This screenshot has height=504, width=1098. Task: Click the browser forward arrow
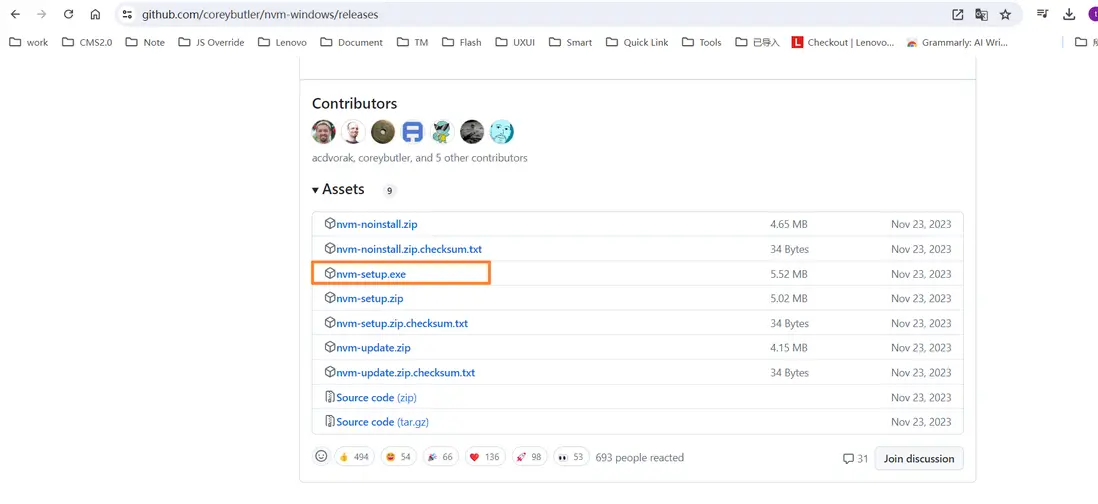41,14
